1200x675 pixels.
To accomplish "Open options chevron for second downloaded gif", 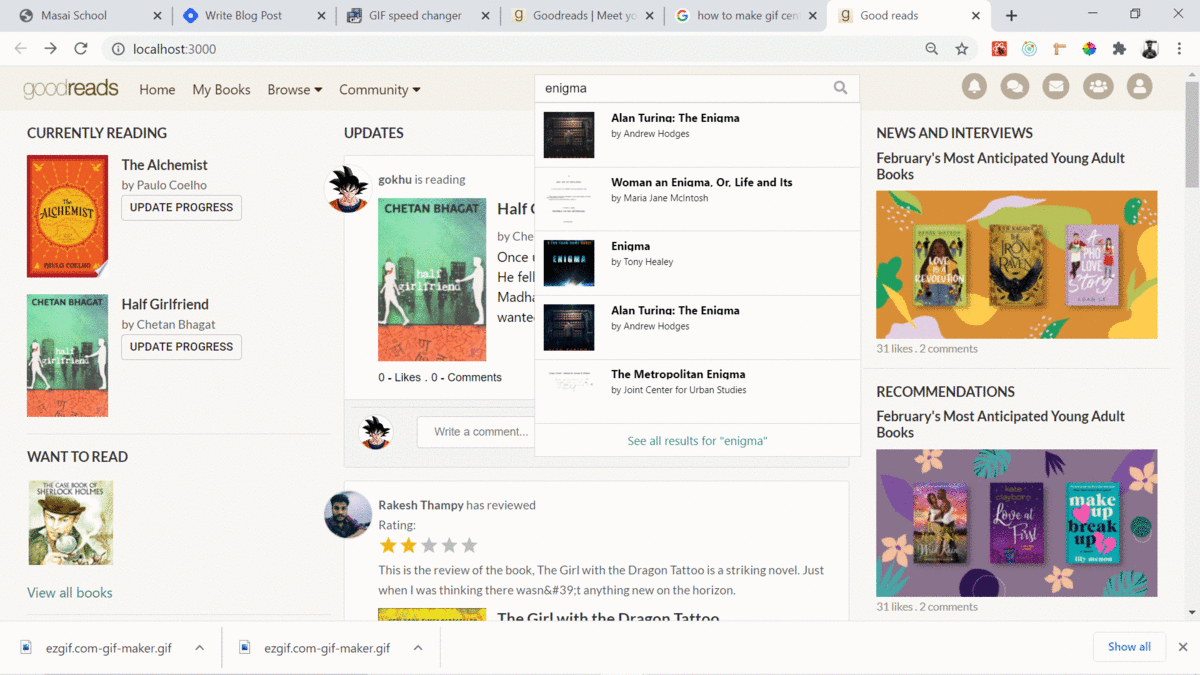I will [418, 648].
